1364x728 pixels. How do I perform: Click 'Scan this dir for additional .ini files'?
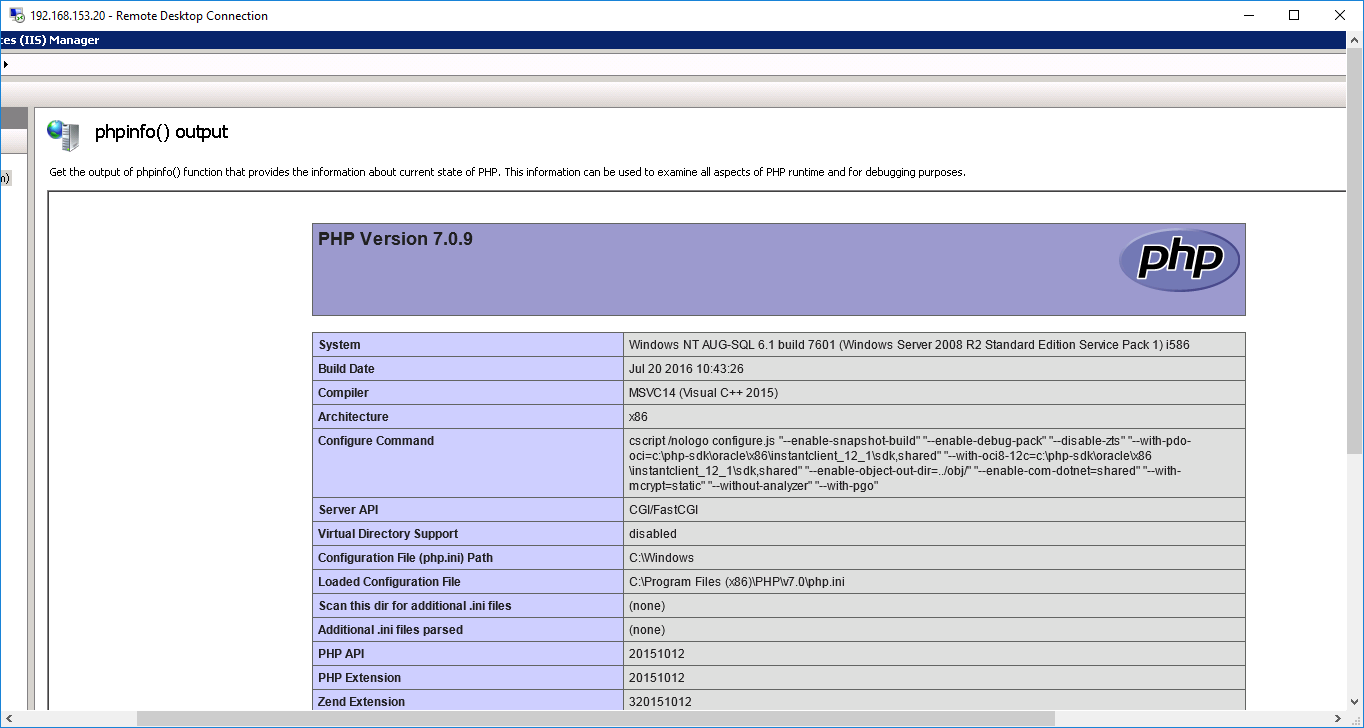415,606
